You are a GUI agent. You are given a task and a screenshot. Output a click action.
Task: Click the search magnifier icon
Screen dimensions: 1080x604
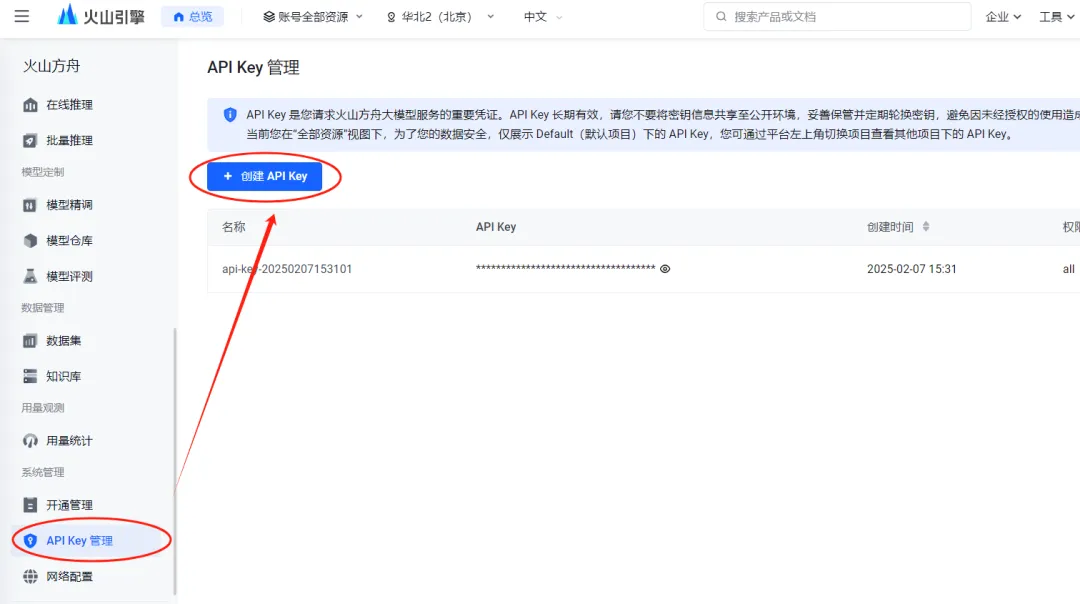(x=720, y=17)
